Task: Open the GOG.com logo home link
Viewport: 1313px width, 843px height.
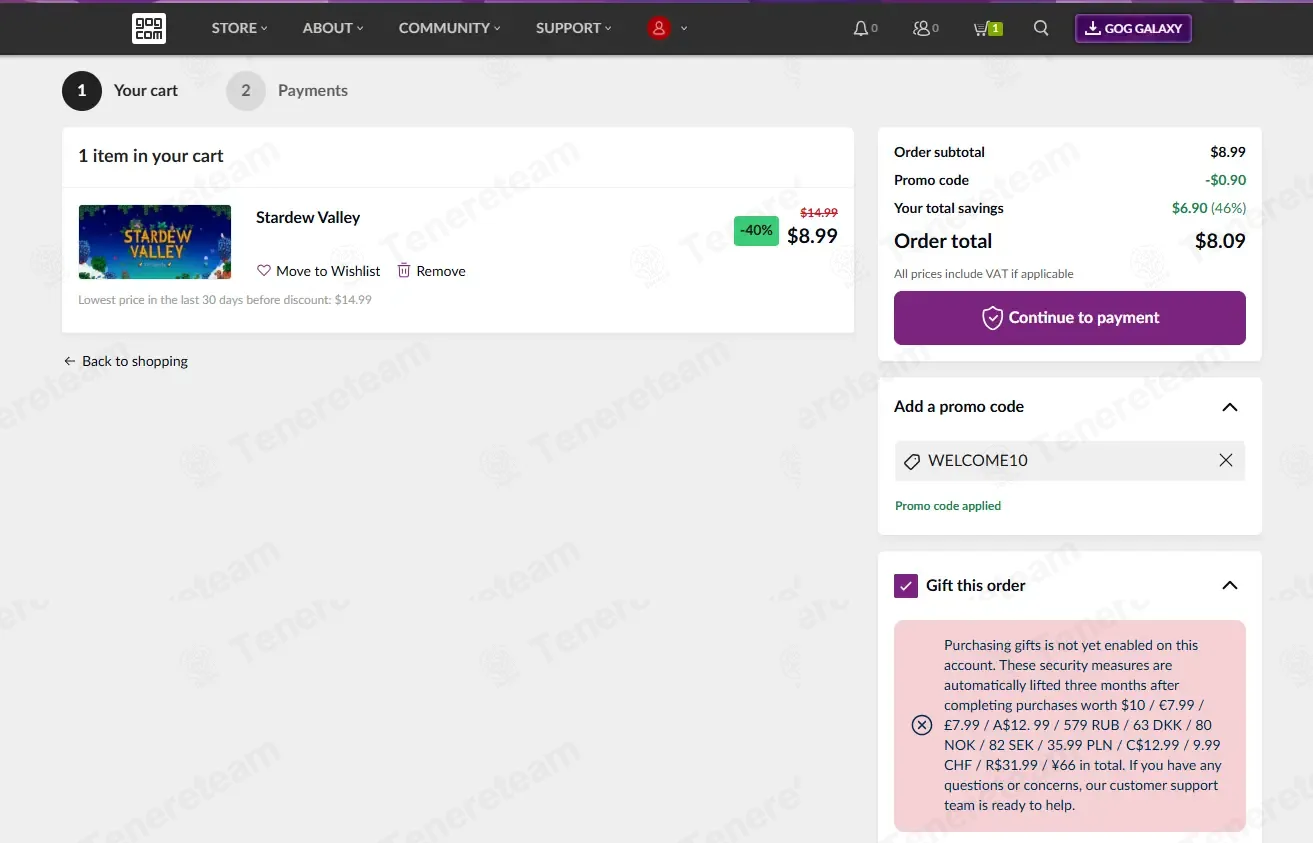Action: (x=149, y=28)
